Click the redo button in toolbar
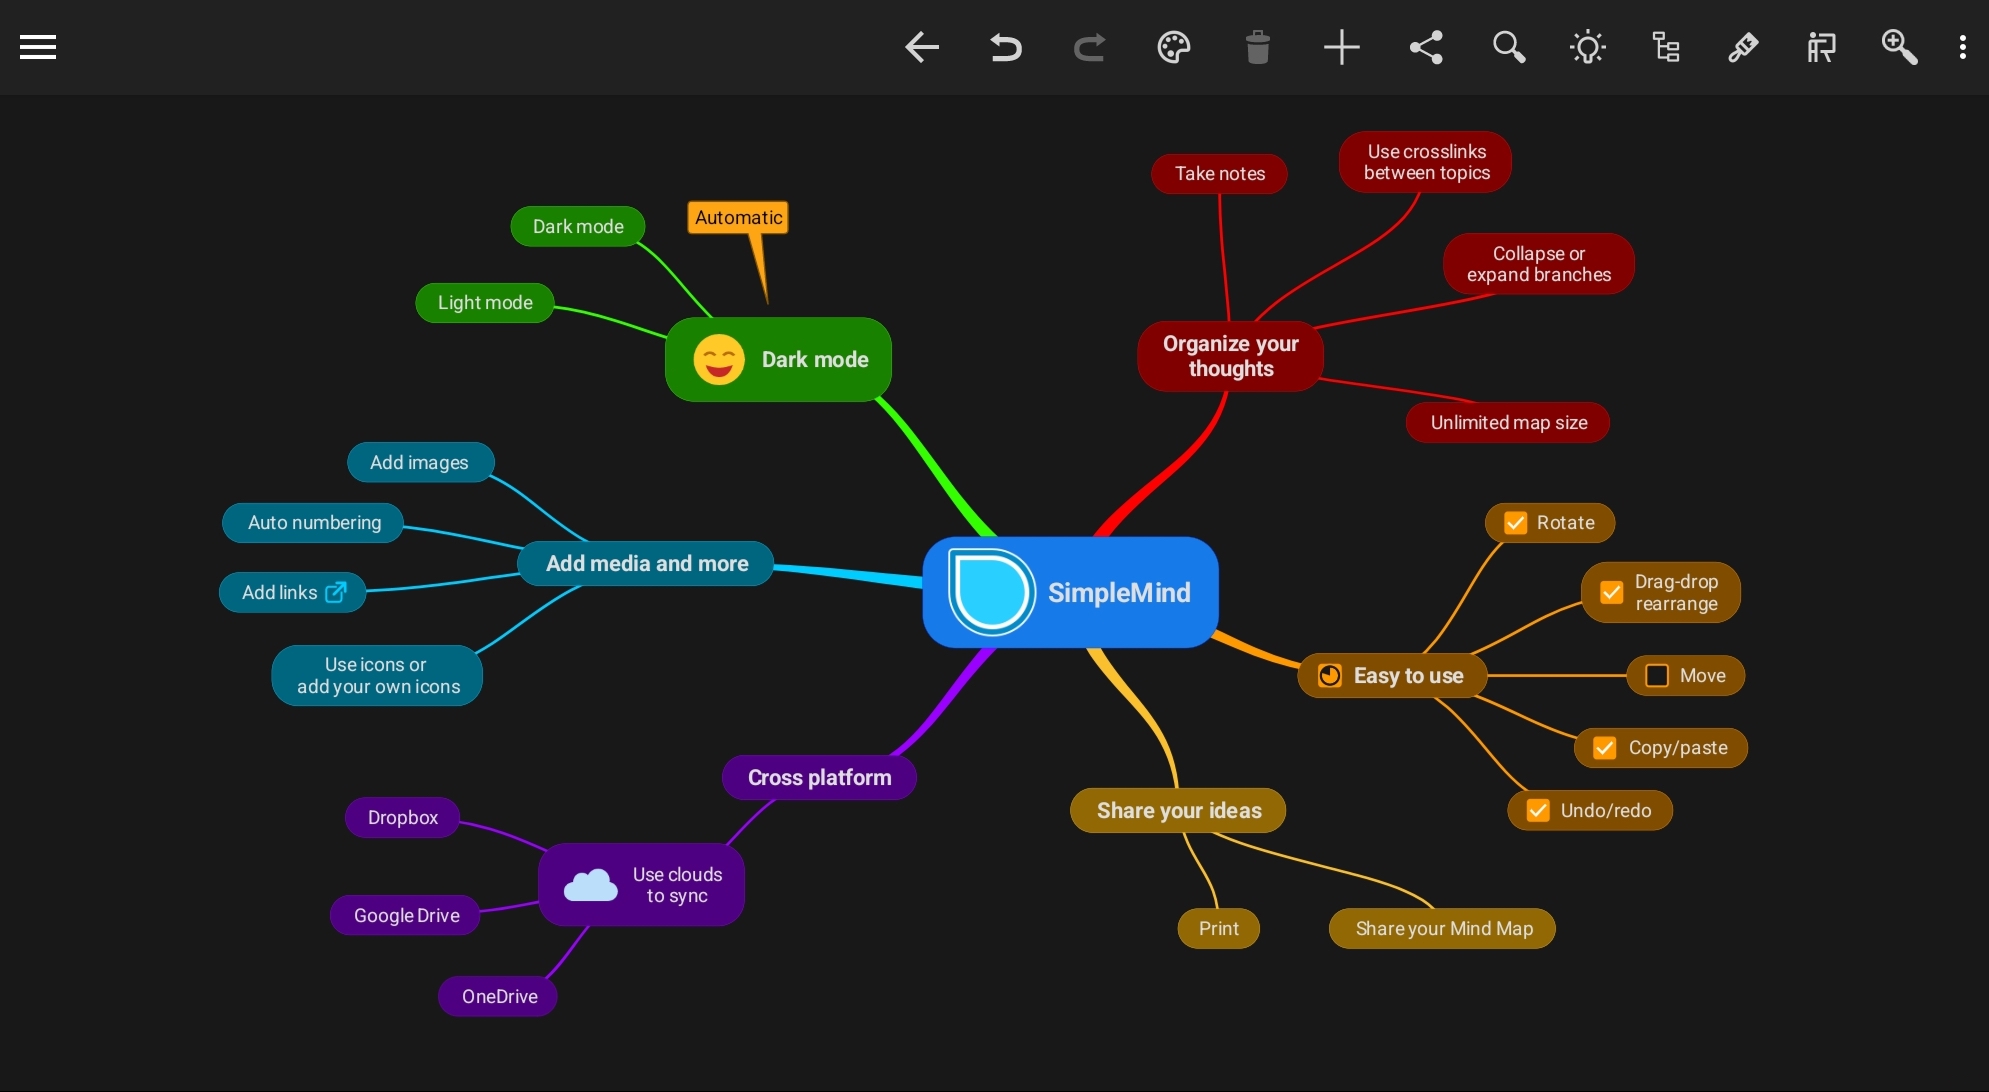Viewport: 1989px width, 1092px height. 1089,46
